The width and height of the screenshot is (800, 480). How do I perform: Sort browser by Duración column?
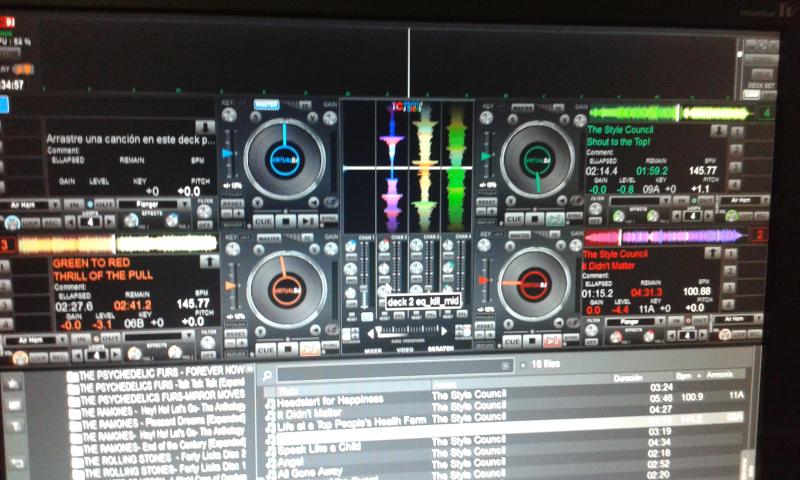628,378
